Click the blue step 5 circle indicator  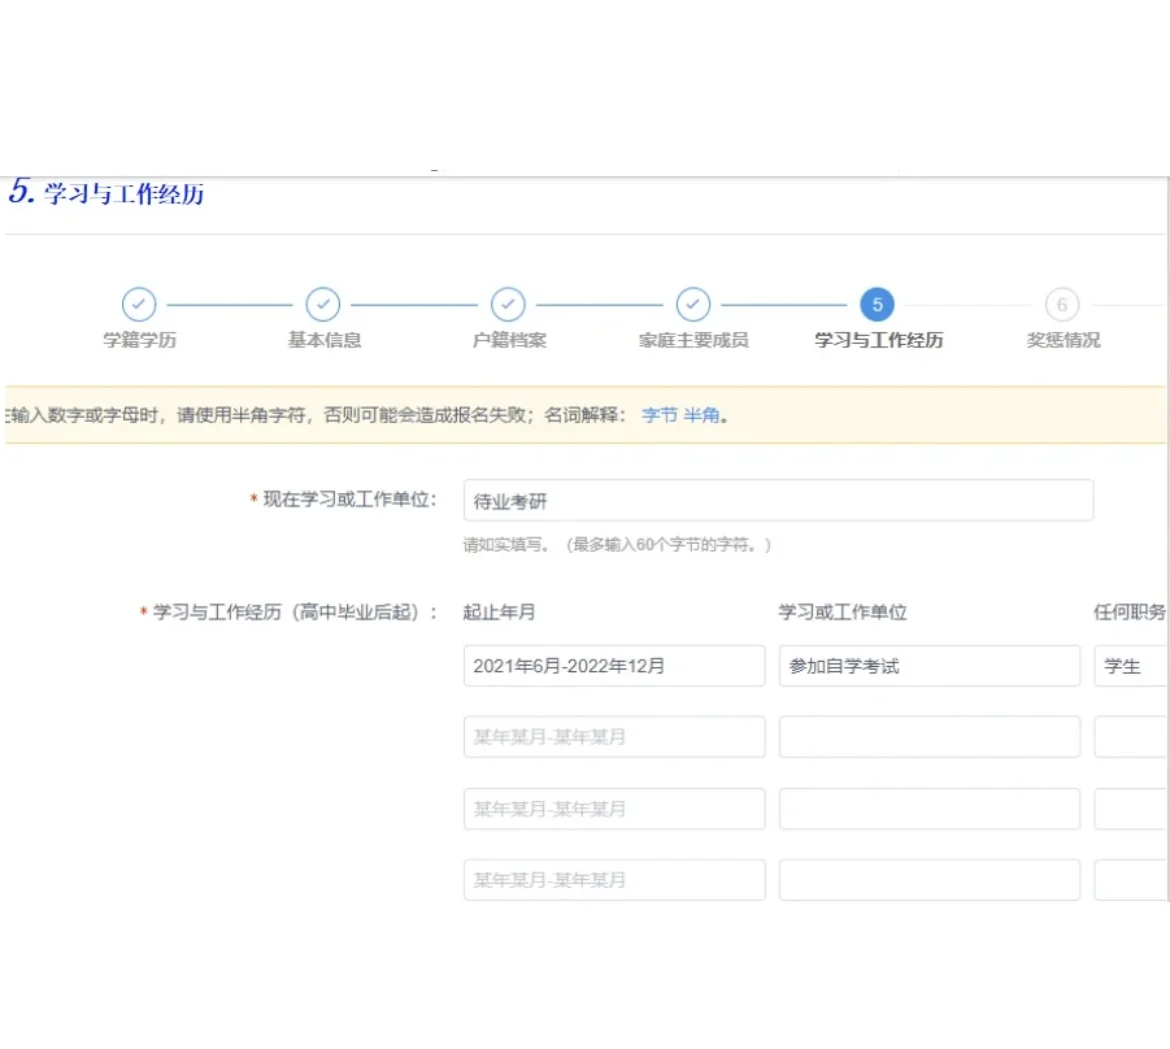(x=876, y=304)
